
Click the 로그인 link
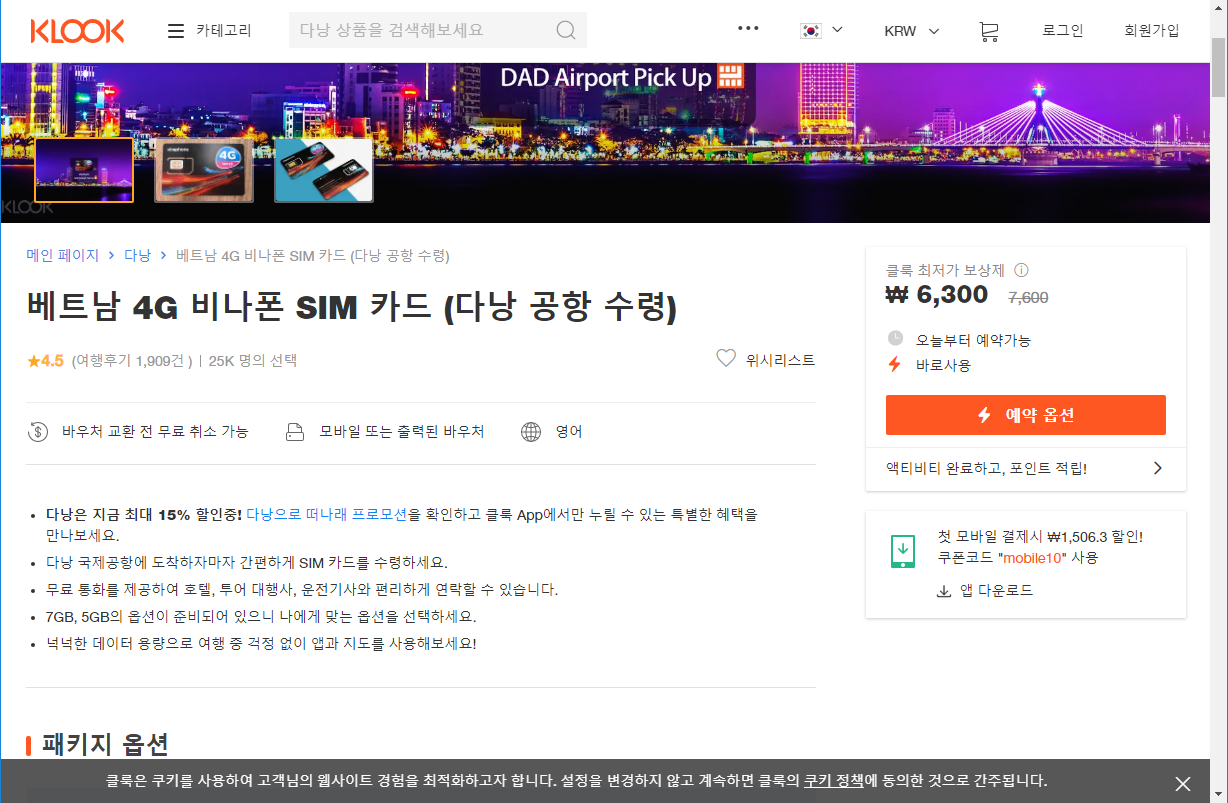tap(1062, 31)
